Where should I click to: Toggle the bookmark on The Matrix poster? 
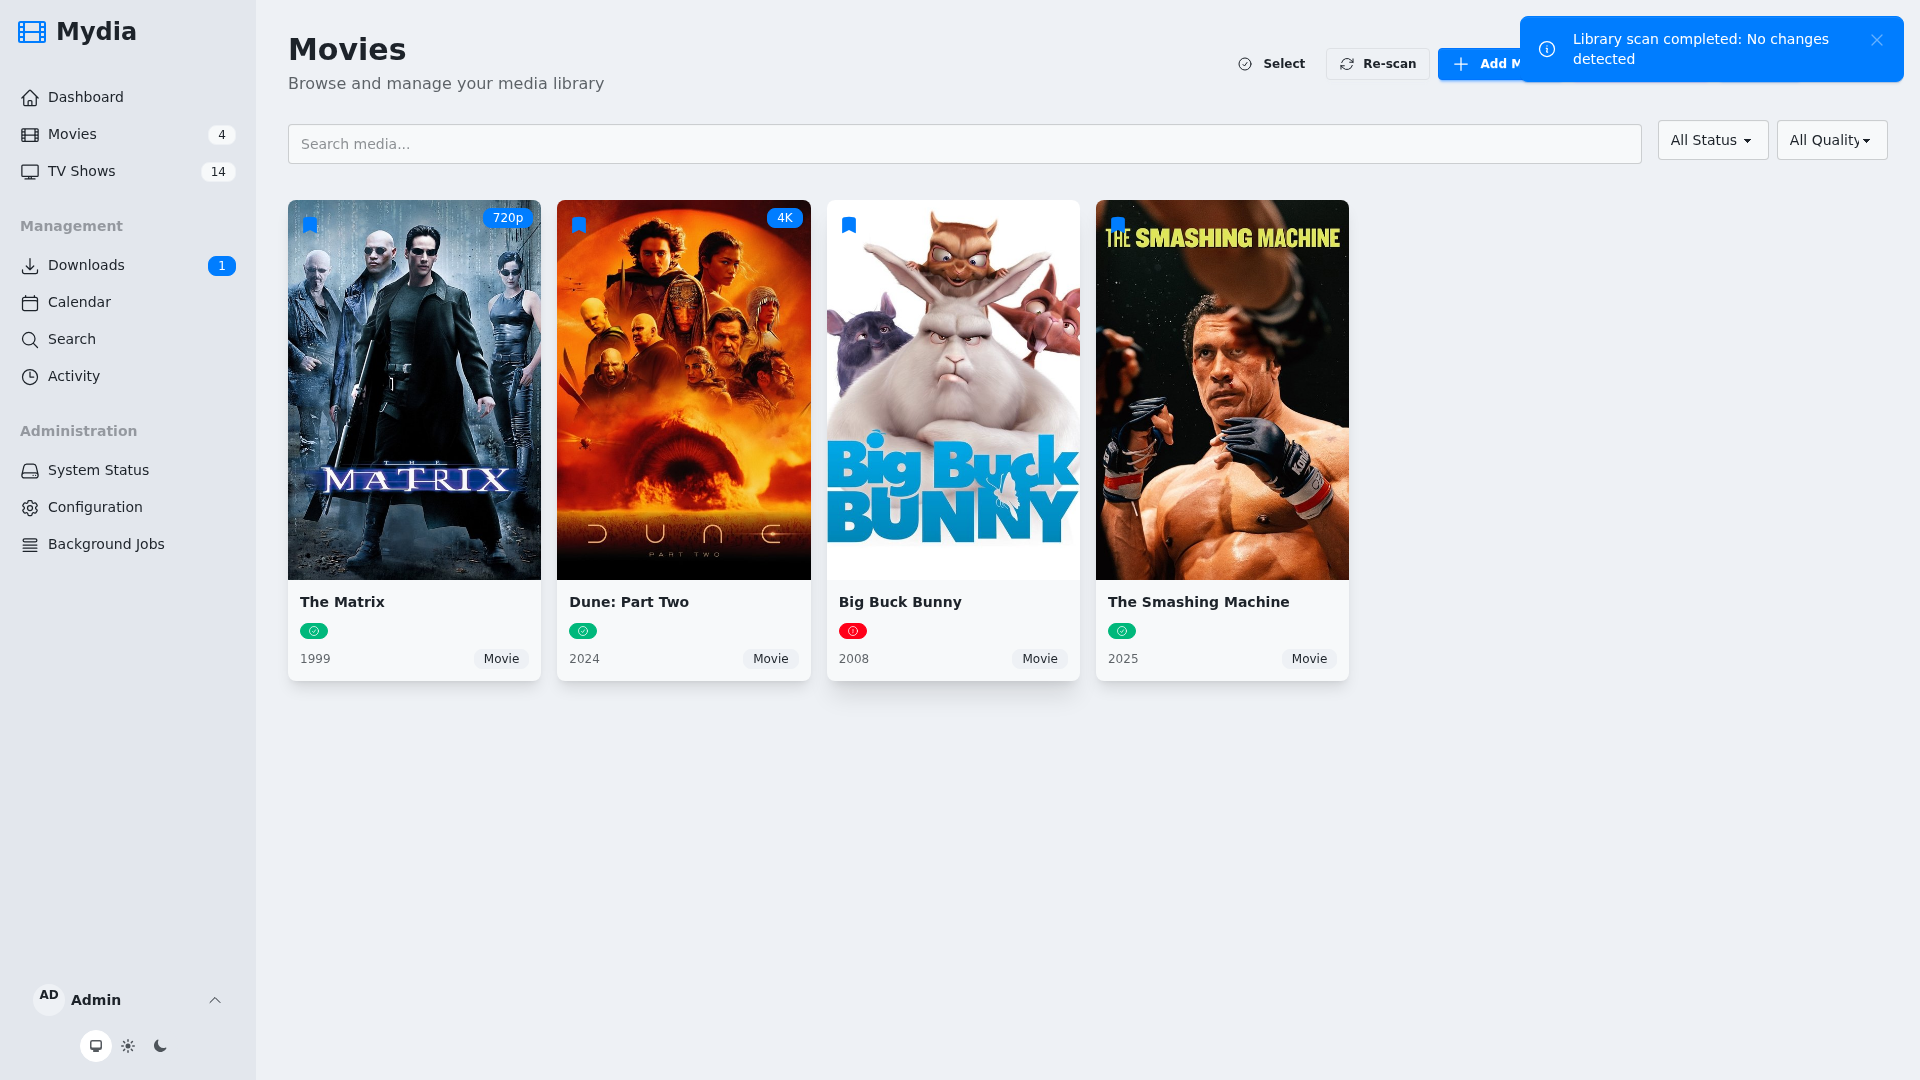(x=310, y=224)
